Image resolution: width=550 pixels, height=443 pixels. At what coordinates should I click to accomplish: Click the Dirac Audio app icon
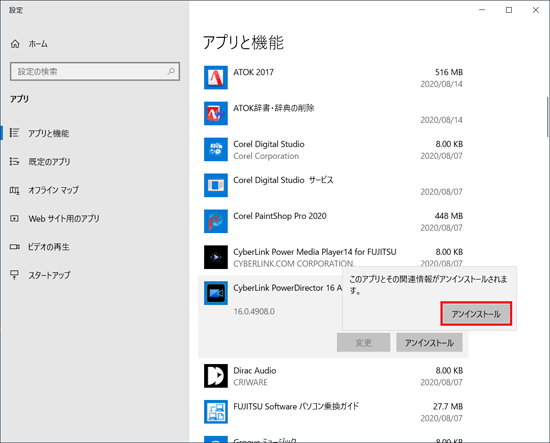tap(216, 376)
